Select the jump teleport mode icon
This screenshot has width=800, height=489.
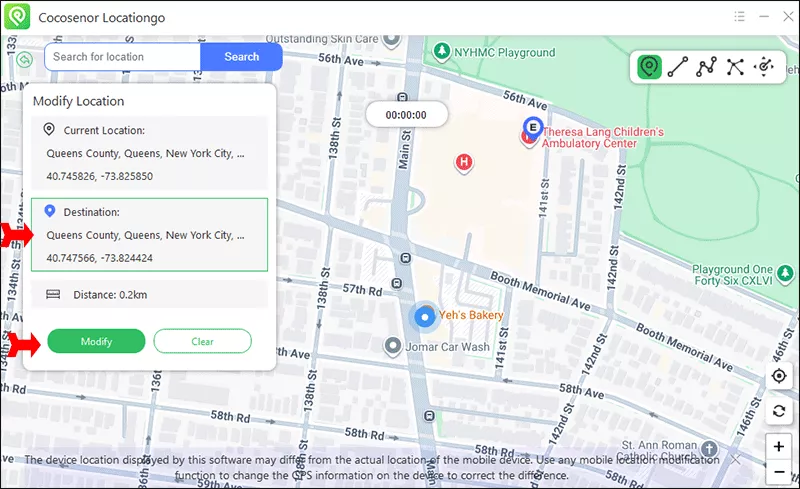(x=735, y=67)
